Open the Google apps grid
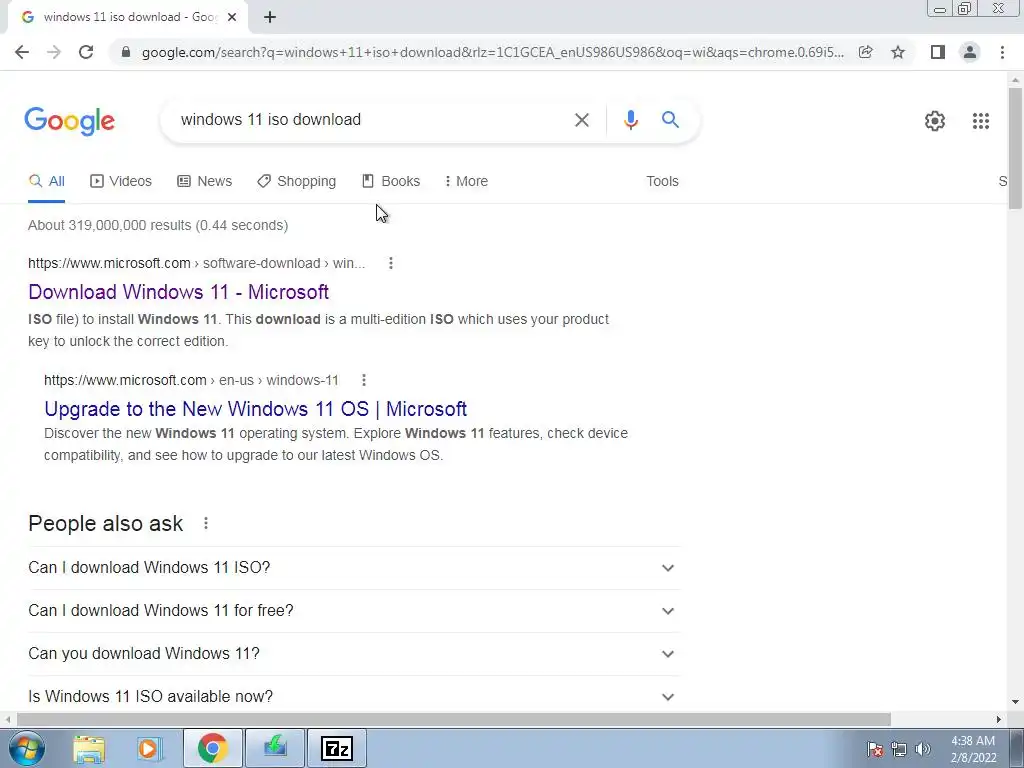1024x768 pixels. tap(980, 121)
